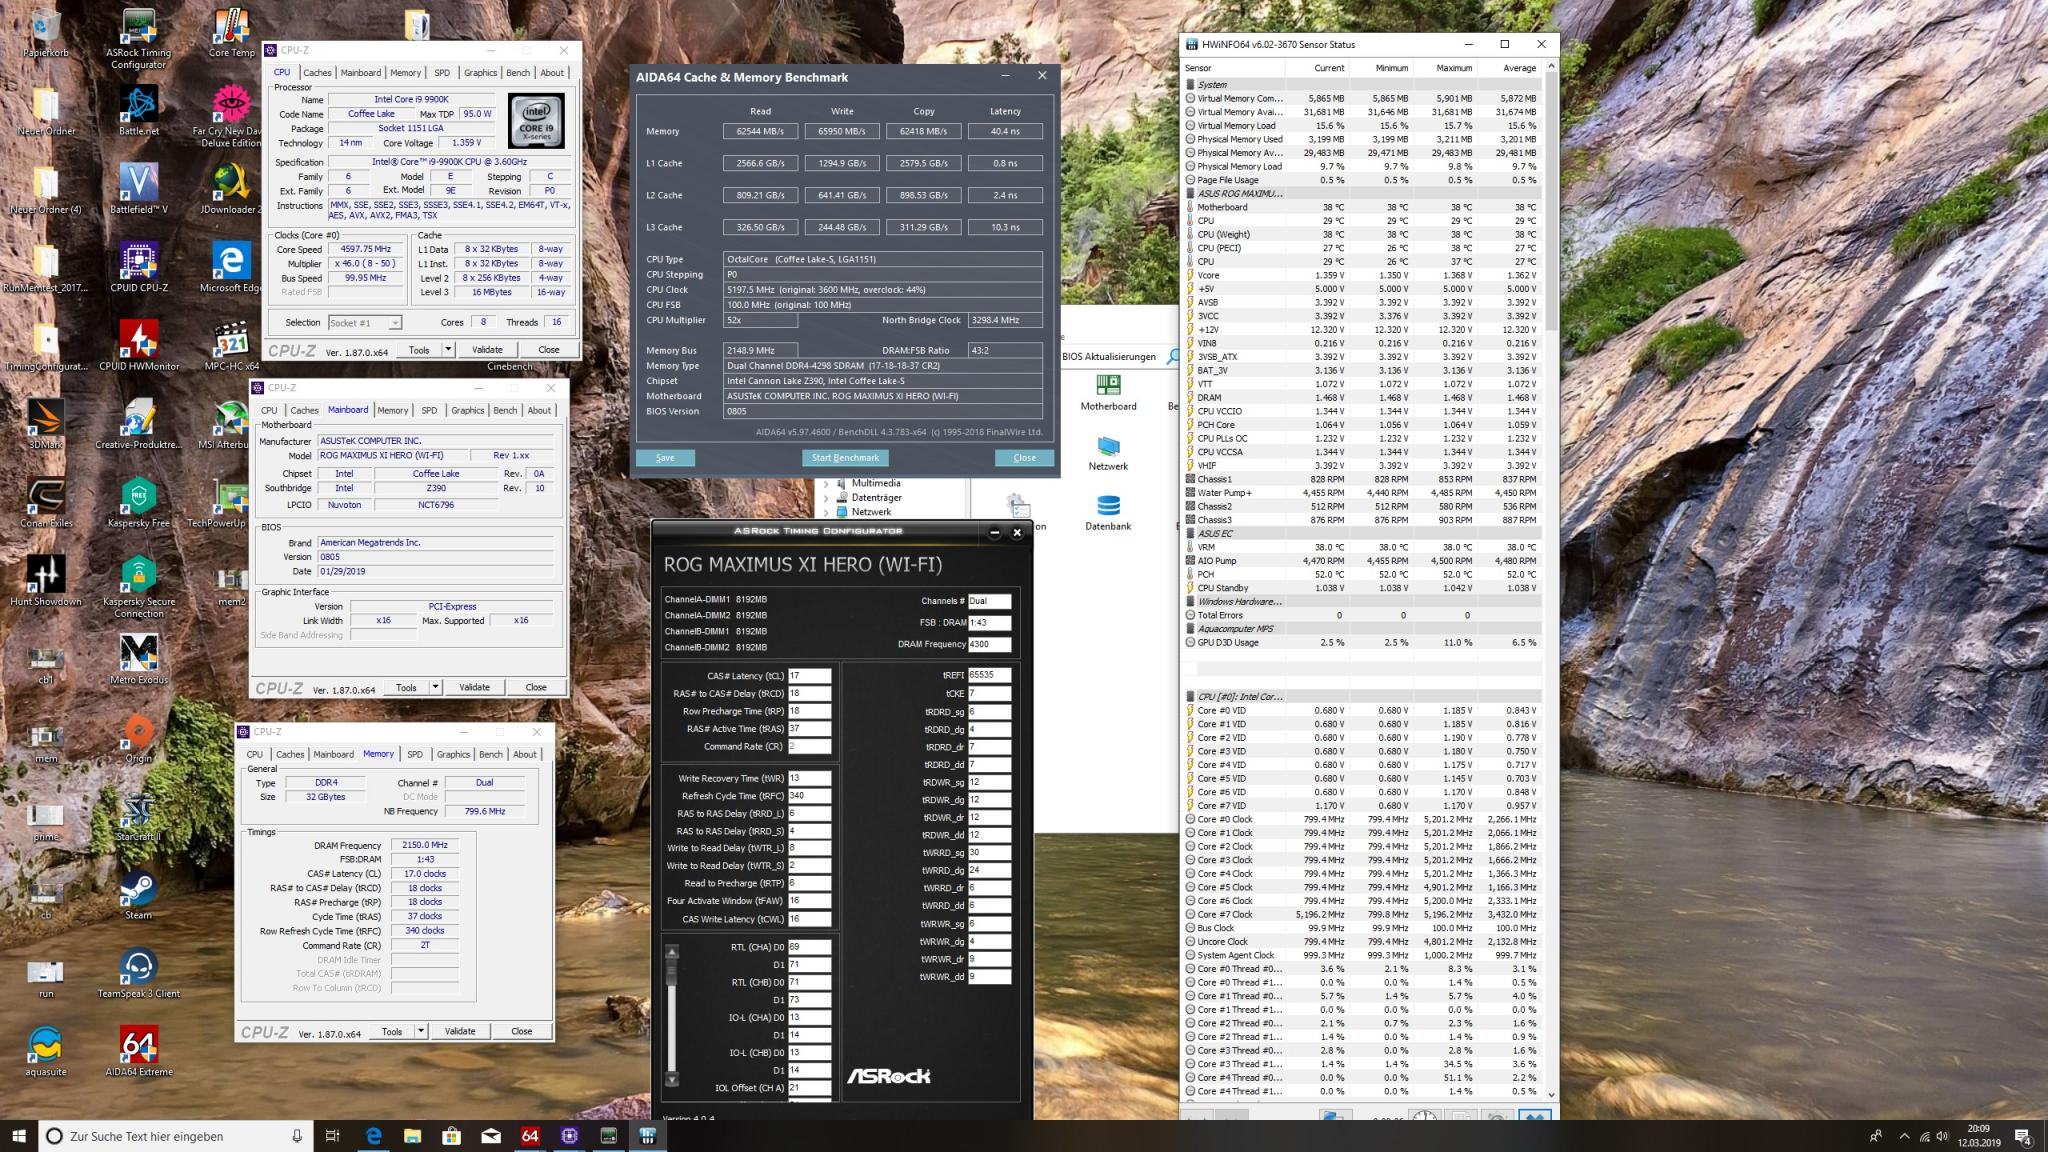The height and width of the screenshot is (1152, 2048).
Task: Select the About tab in CPU-Z Memory window
Action: [525, 754]
